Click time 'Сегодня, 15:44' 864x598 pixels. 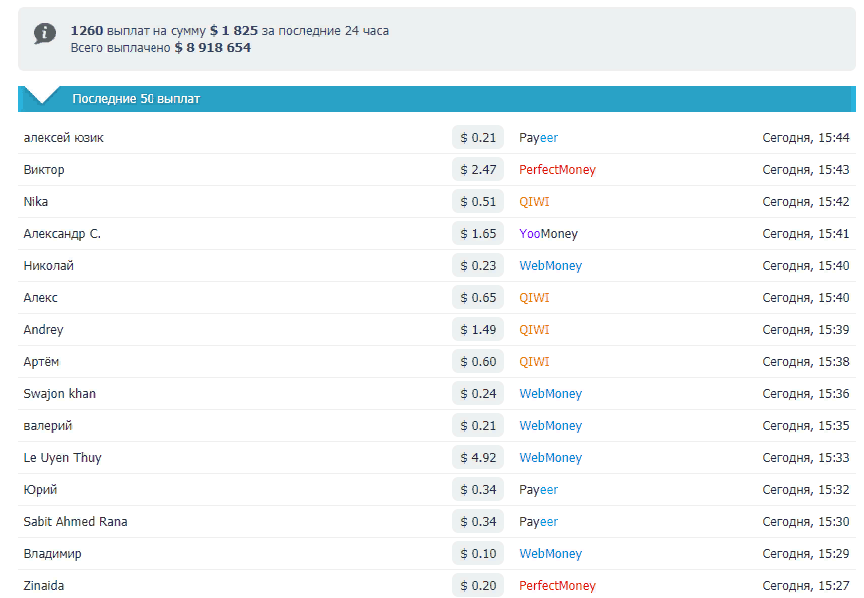806,137
